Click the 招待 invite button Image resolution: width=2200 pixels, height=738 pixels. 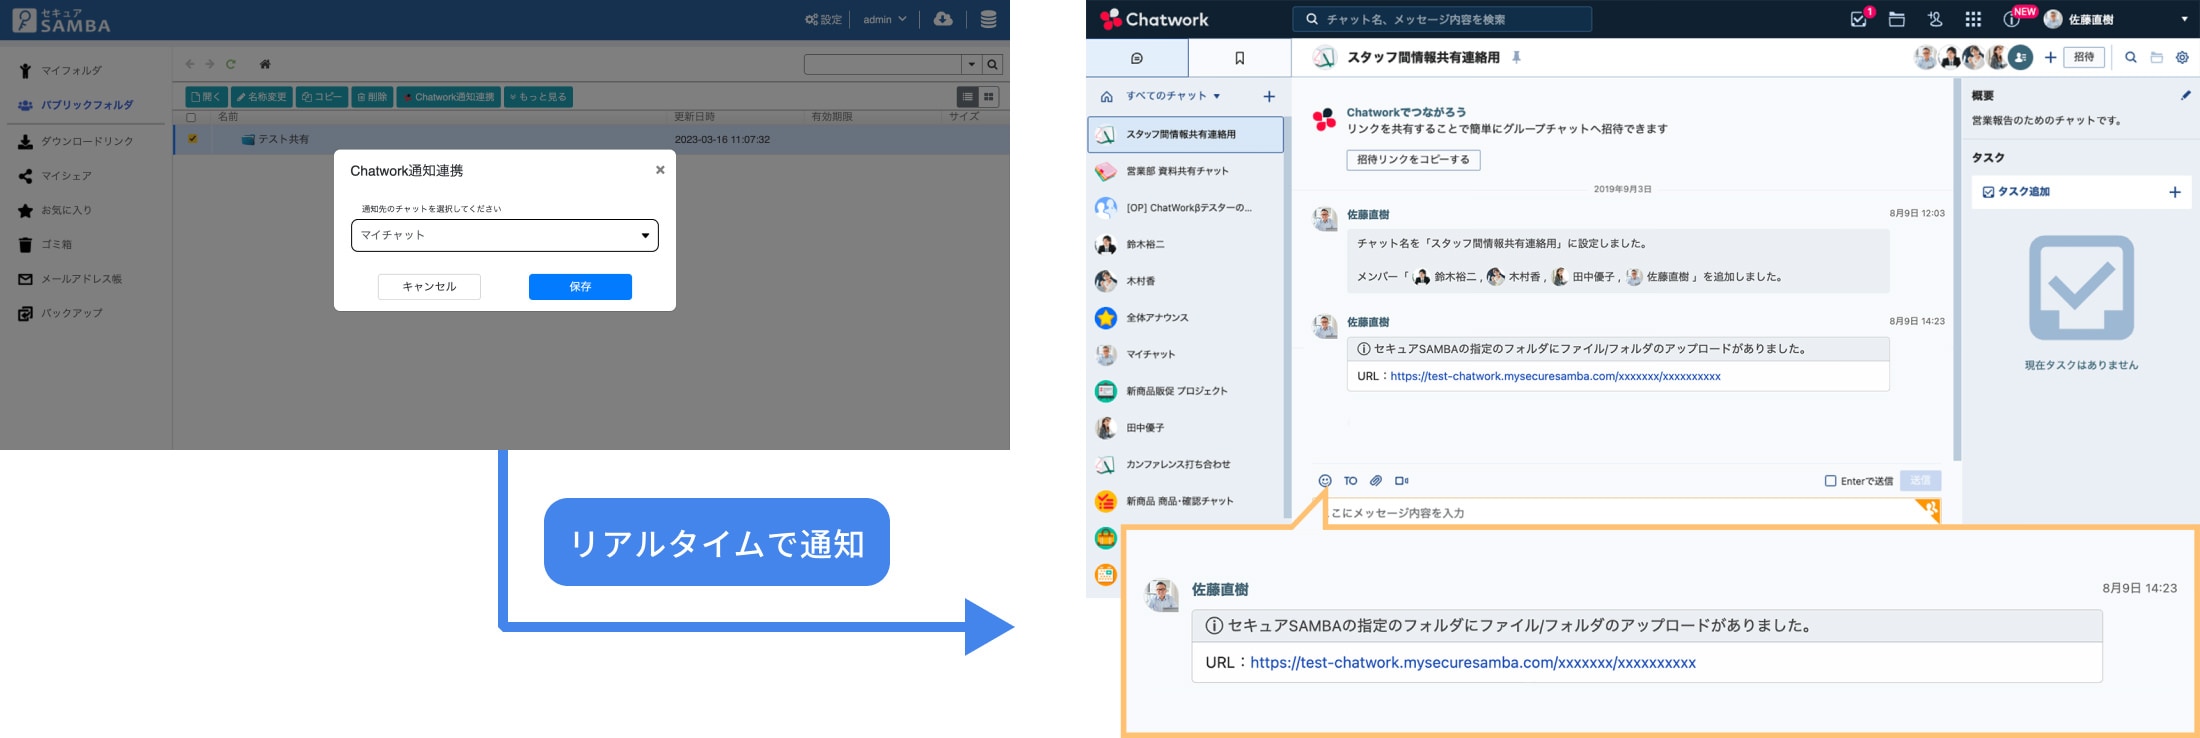2084,58
